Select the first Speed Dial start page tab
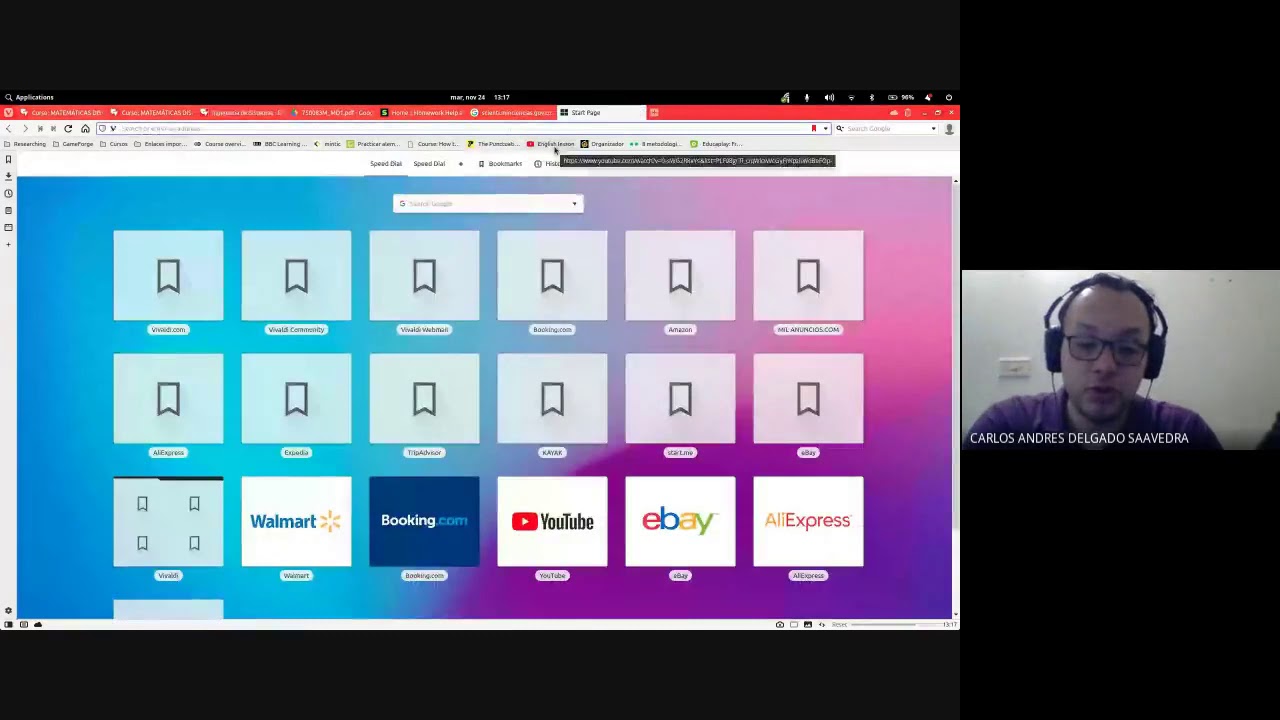Viewport: 1280px width, 720px height. [x=386, y=164]
